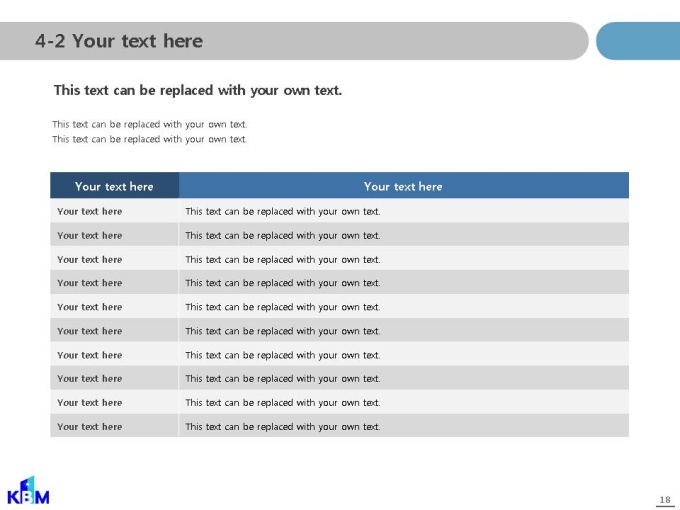The height and width of the screenshot is (510, 680).
Task: Click the page number 18
Action: pos(665,500)
